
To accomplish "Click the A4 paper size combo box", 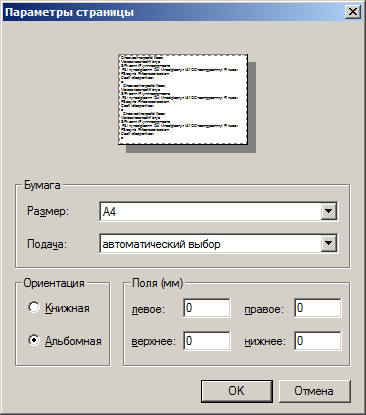I will point(219,211).
